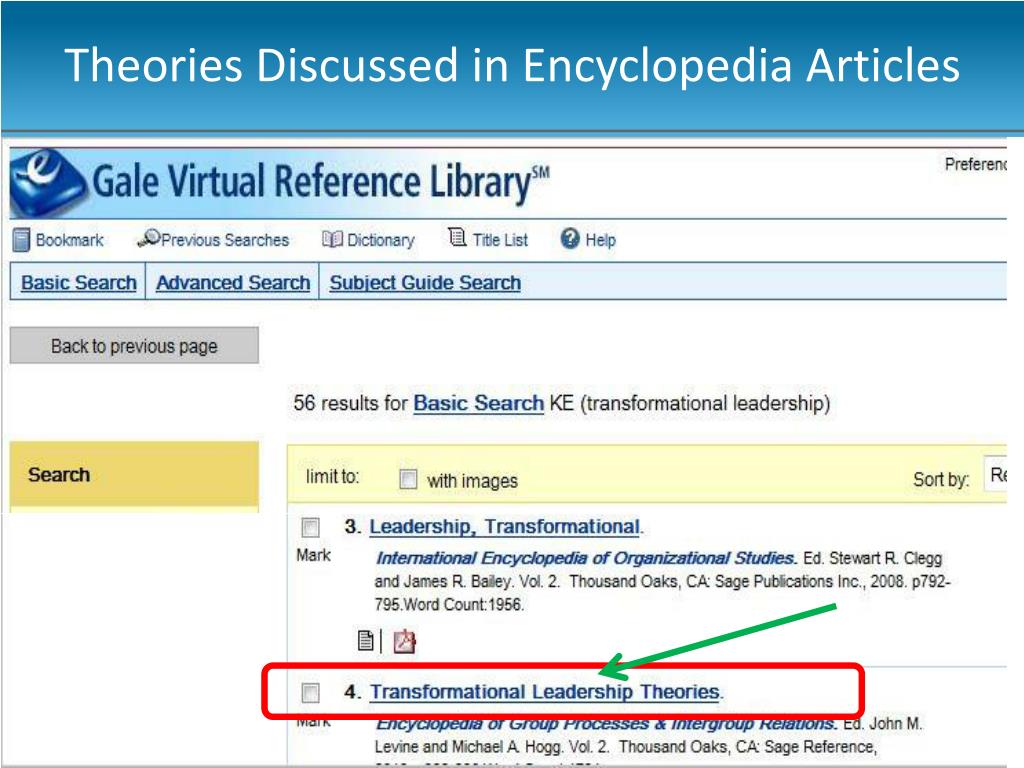The width and height of the screenshot is (1024, 768).
Task: Click '56 results for' summary text
Action: coord(351,403)
